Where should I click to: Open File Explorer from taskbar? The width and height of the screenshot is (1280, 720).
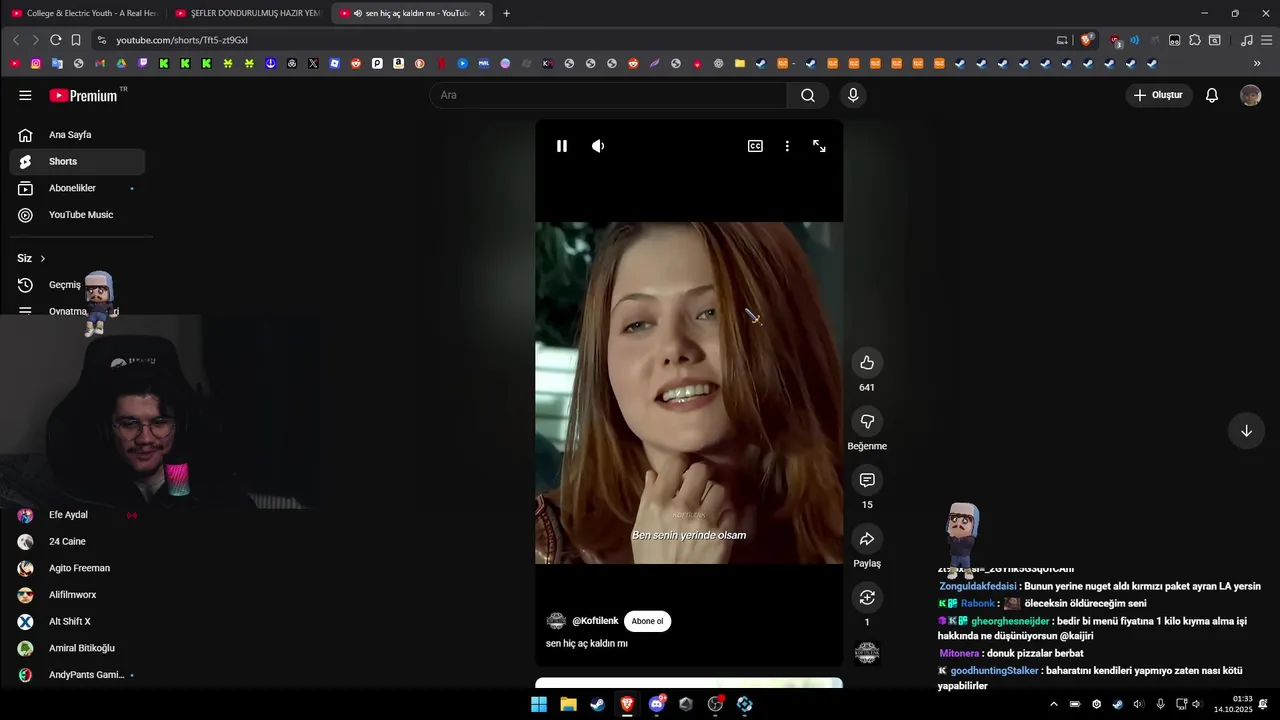pos(568,704)
